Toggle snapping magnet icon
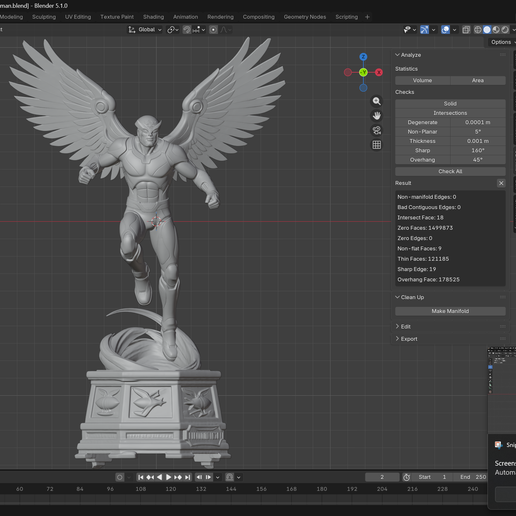Screen dimensions: 516x516 187,30
